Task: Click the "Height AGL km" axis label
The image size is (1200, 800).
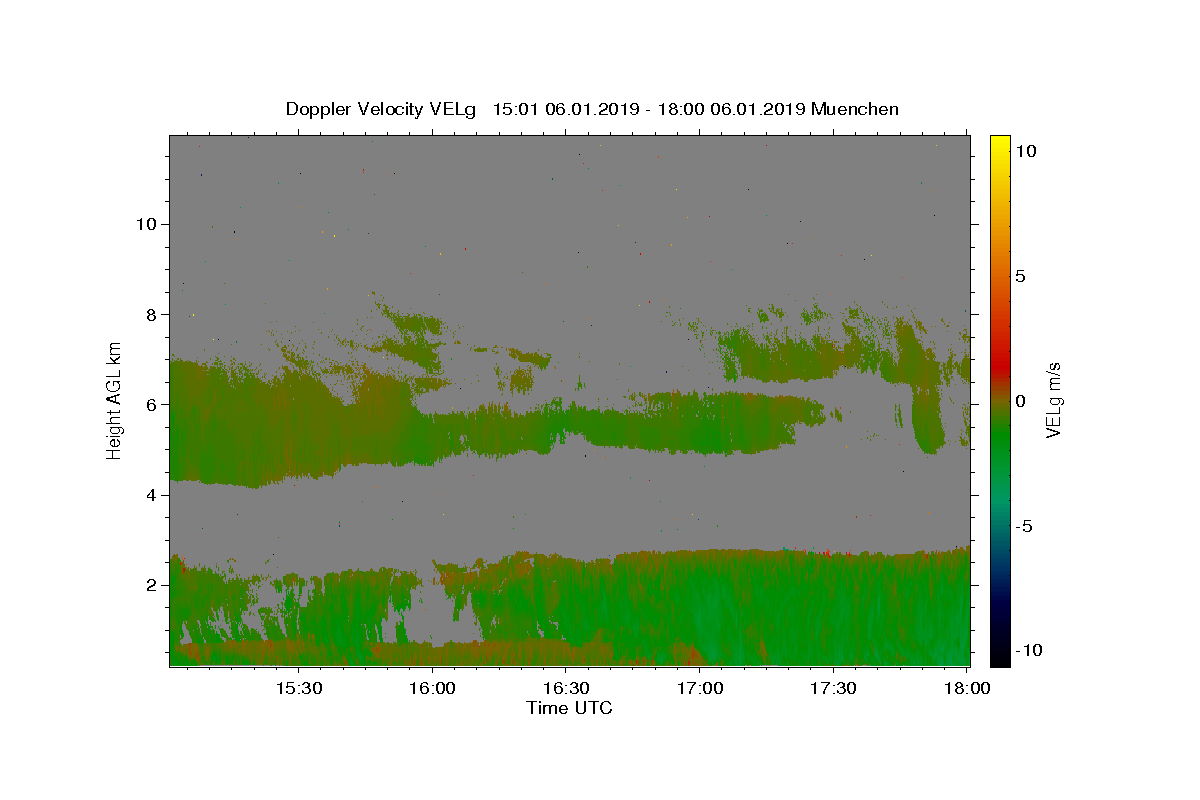Action: [115, 400]
